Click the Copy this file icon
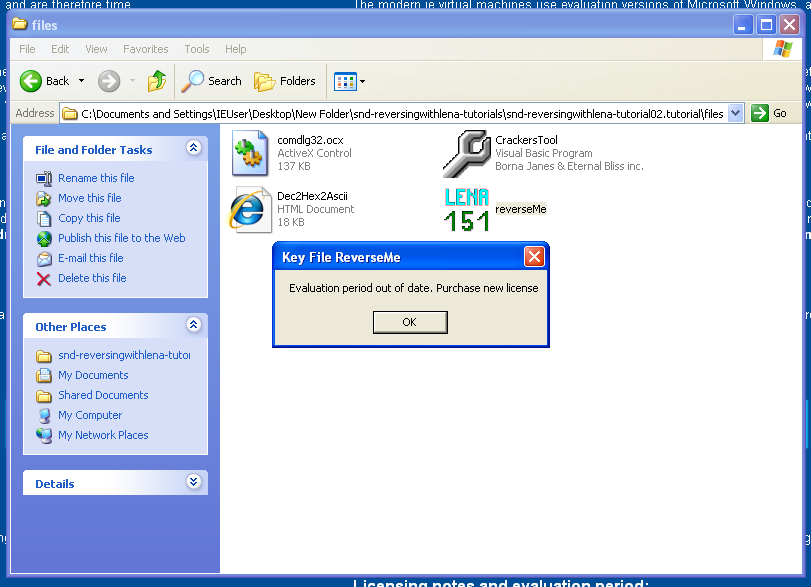This screenshot has width=811, height=587. (x=44, y=219)
